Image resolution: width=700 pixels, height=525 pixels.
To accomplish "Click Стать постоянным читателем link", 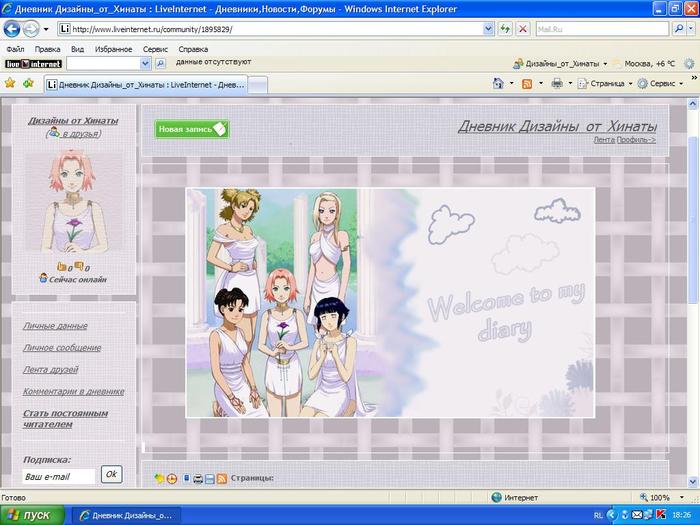I will coord(66,418).
